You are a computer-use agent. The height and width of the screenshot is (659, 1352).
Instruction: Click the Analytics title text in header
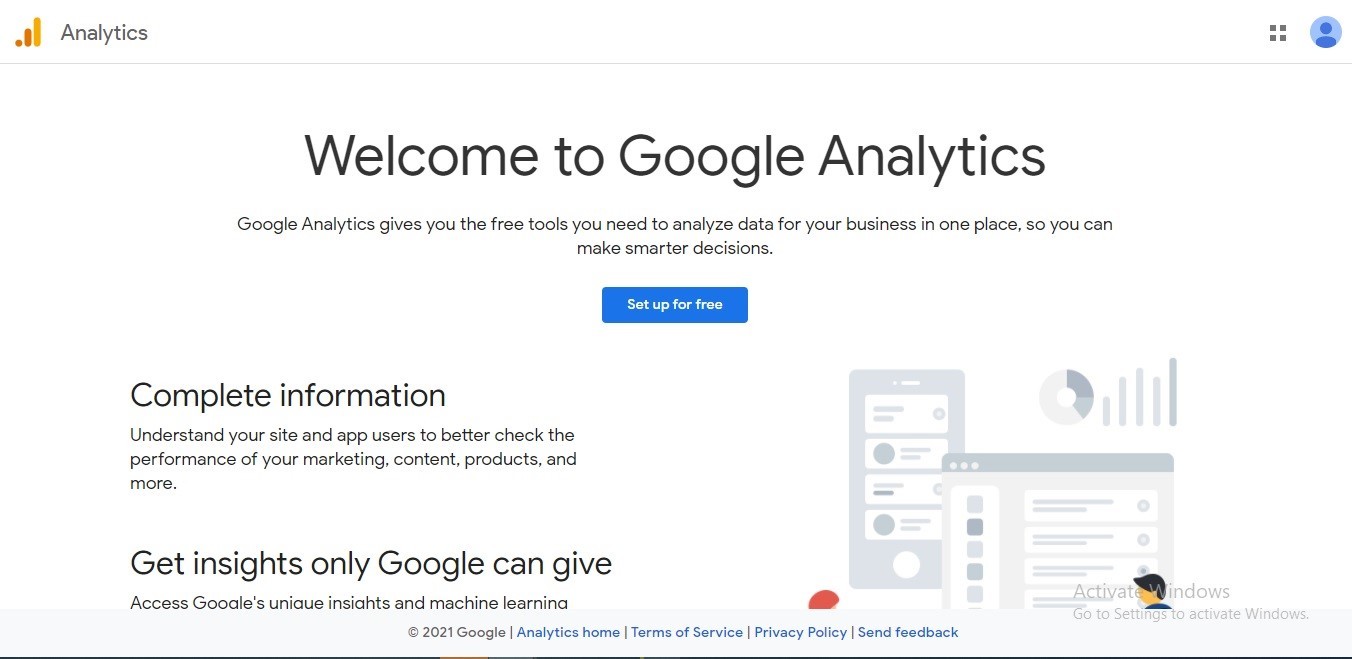104,33
